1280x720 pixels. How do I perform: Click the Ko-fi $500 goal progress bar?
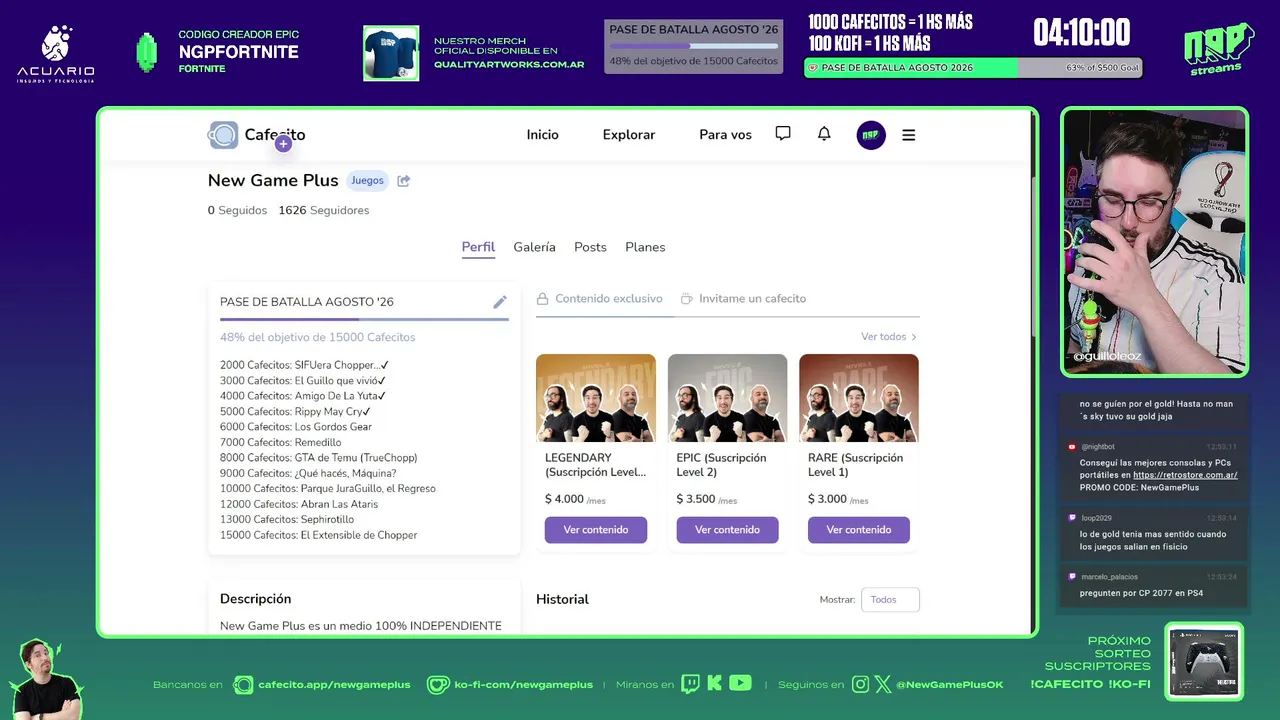(973, 68)
